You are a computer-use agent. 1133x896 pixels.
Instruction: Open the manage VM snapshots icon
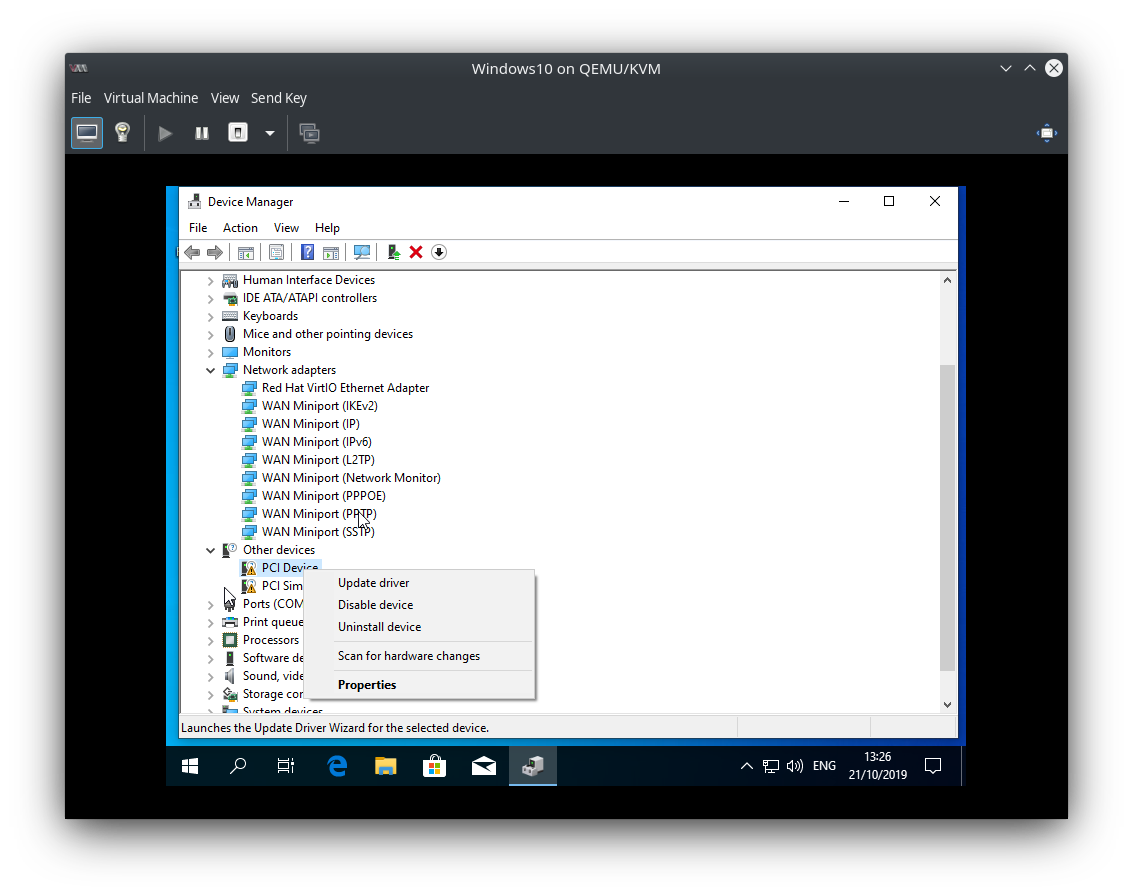[310, 133]
